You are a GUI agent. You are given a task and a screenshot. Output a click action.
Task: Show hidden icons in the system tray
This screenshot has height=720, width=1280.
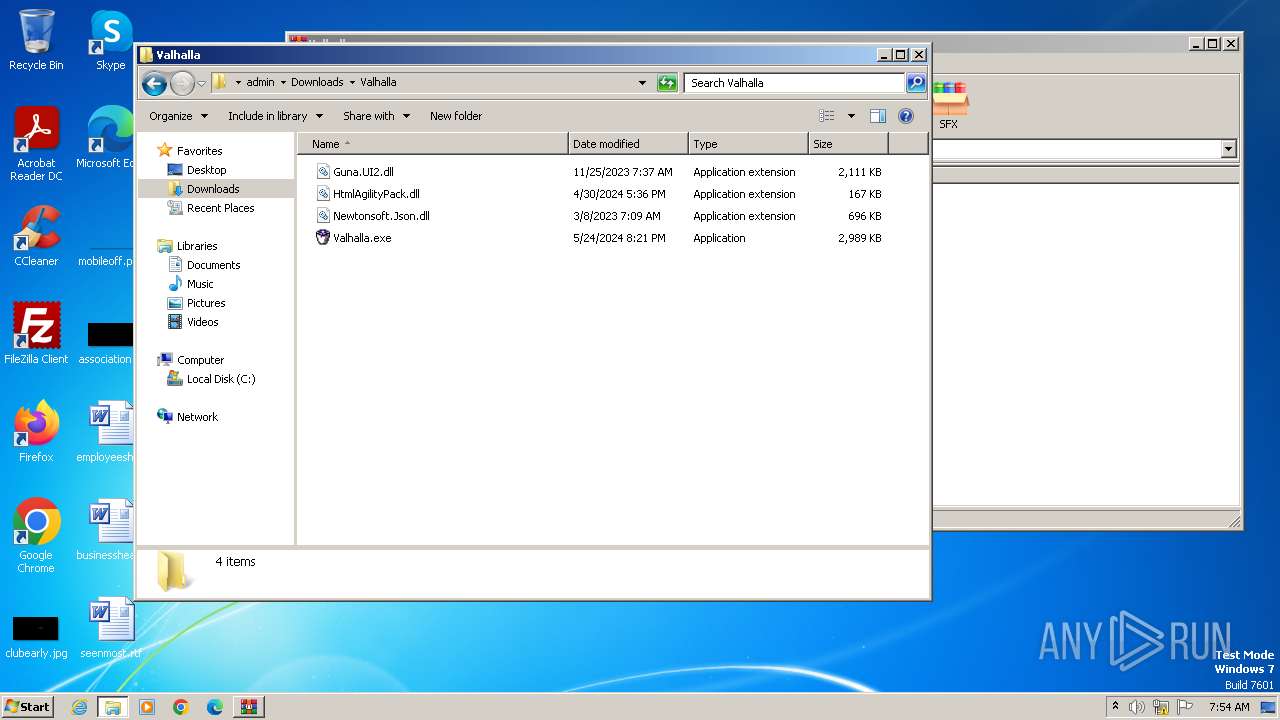(1115, 707)
